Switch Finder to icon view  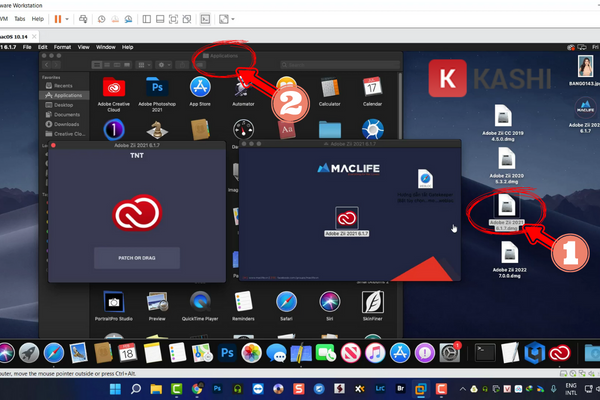tap(97, 65)
